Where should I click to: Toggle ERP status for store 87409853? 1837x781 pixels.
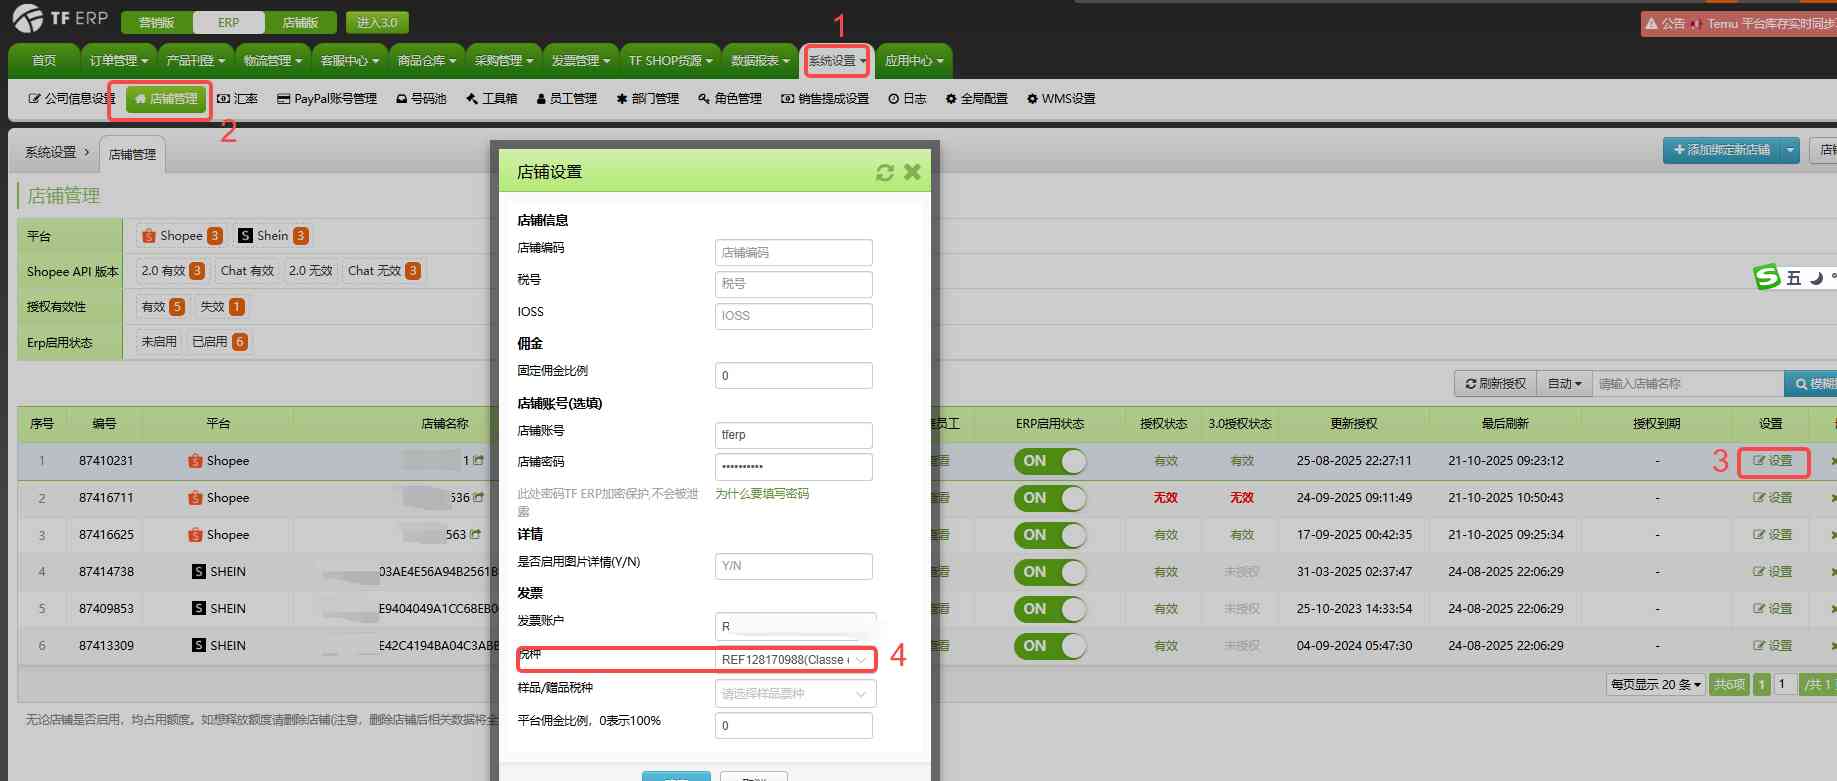[x=1050, y=609]
